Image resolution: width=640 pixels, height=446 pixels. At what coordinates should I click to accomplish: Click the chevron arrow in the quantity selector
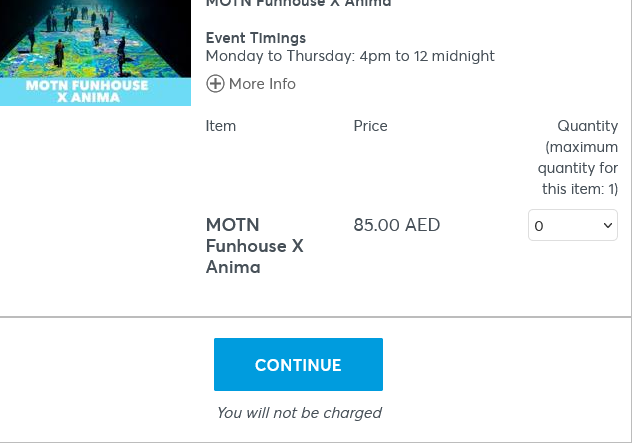[607, 225]
